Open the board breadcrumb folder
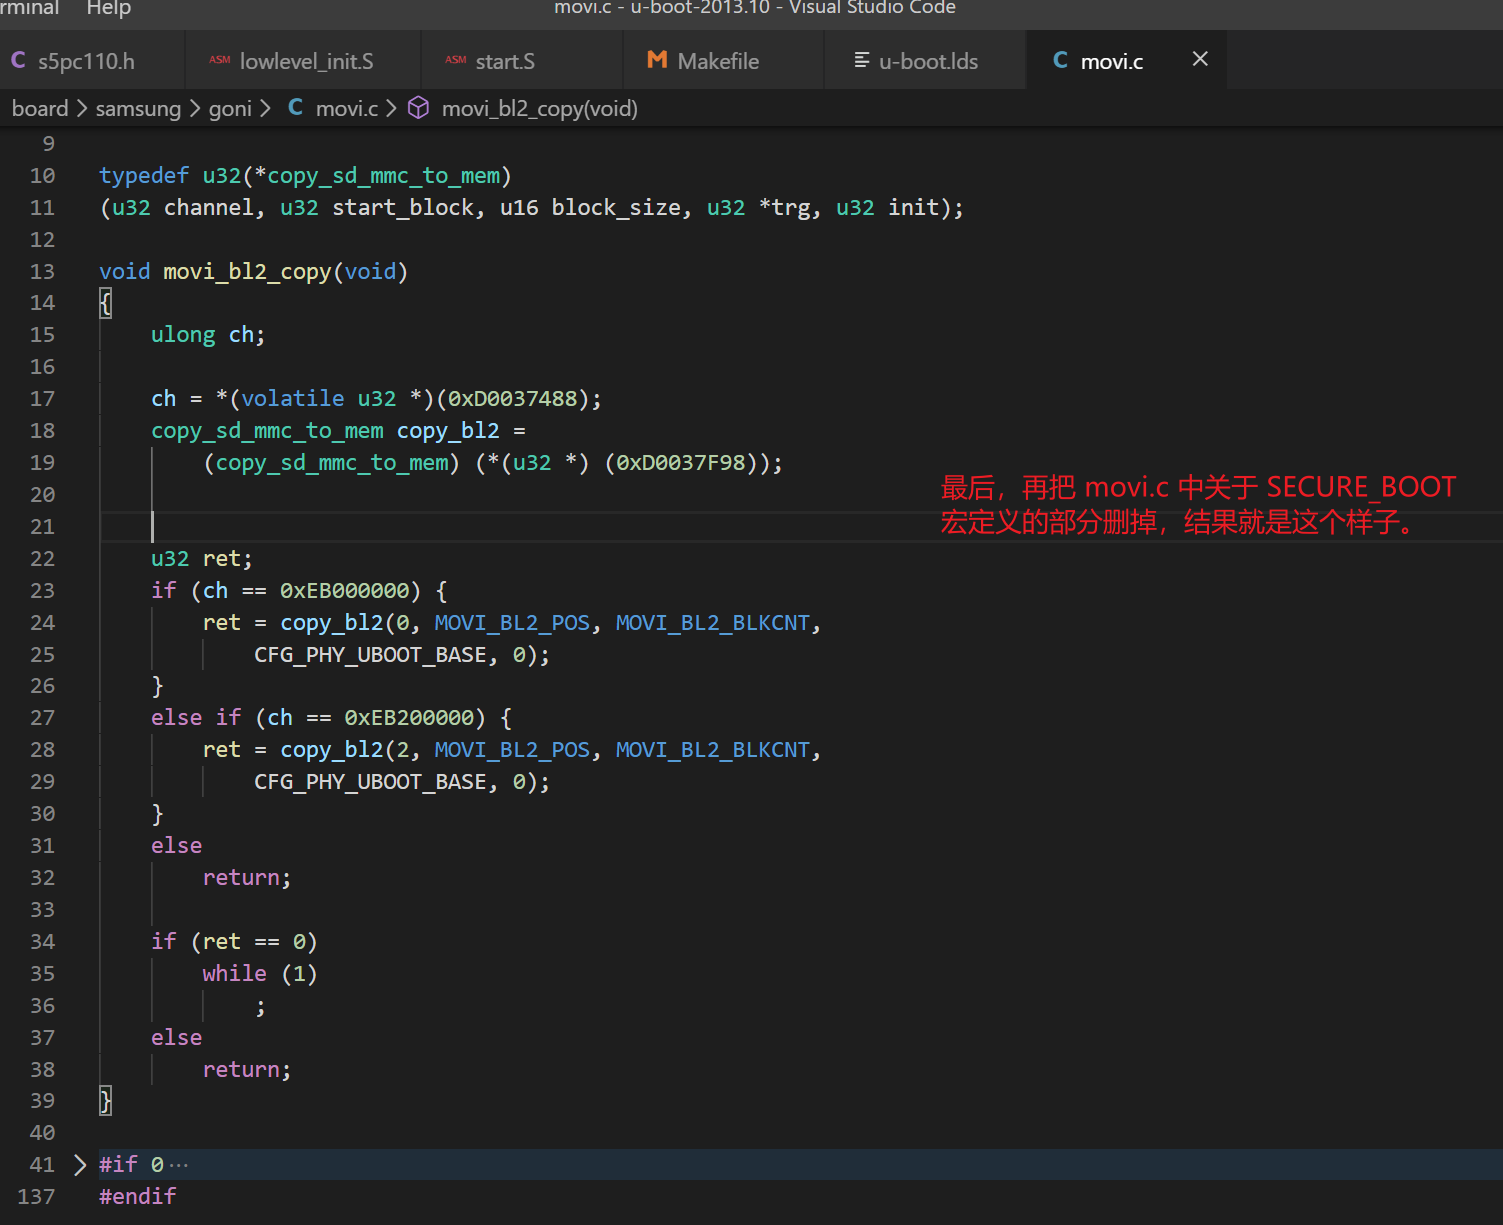1503x1225 pixels. point(40,108)
